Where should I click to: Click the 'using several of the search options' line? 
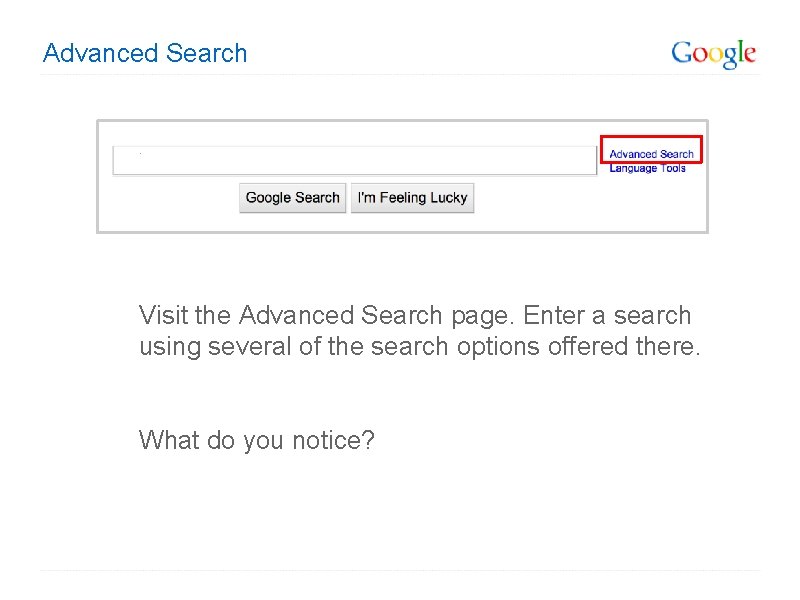click(x=419, y=347)
